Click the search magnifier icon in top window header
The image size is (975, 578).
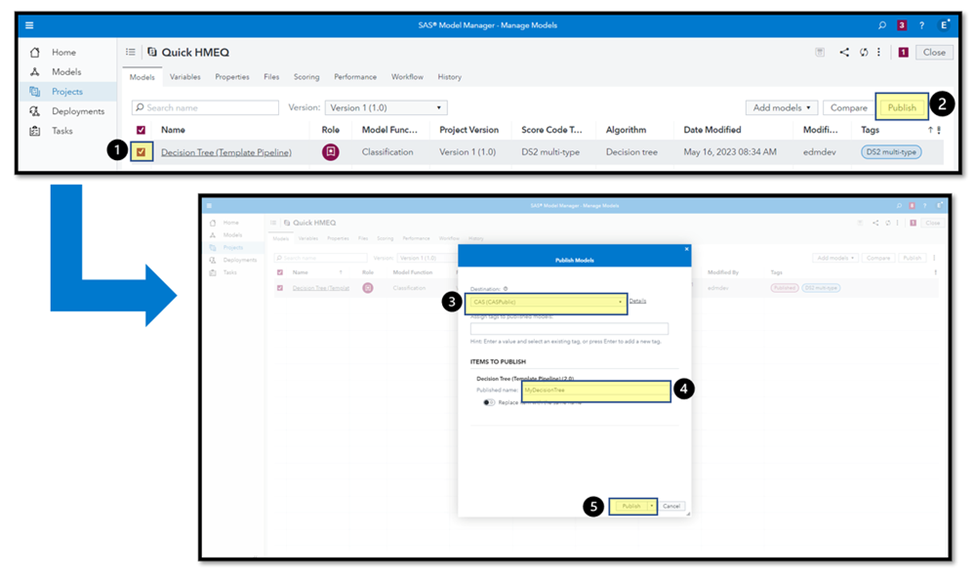click(x=882, y=25)
